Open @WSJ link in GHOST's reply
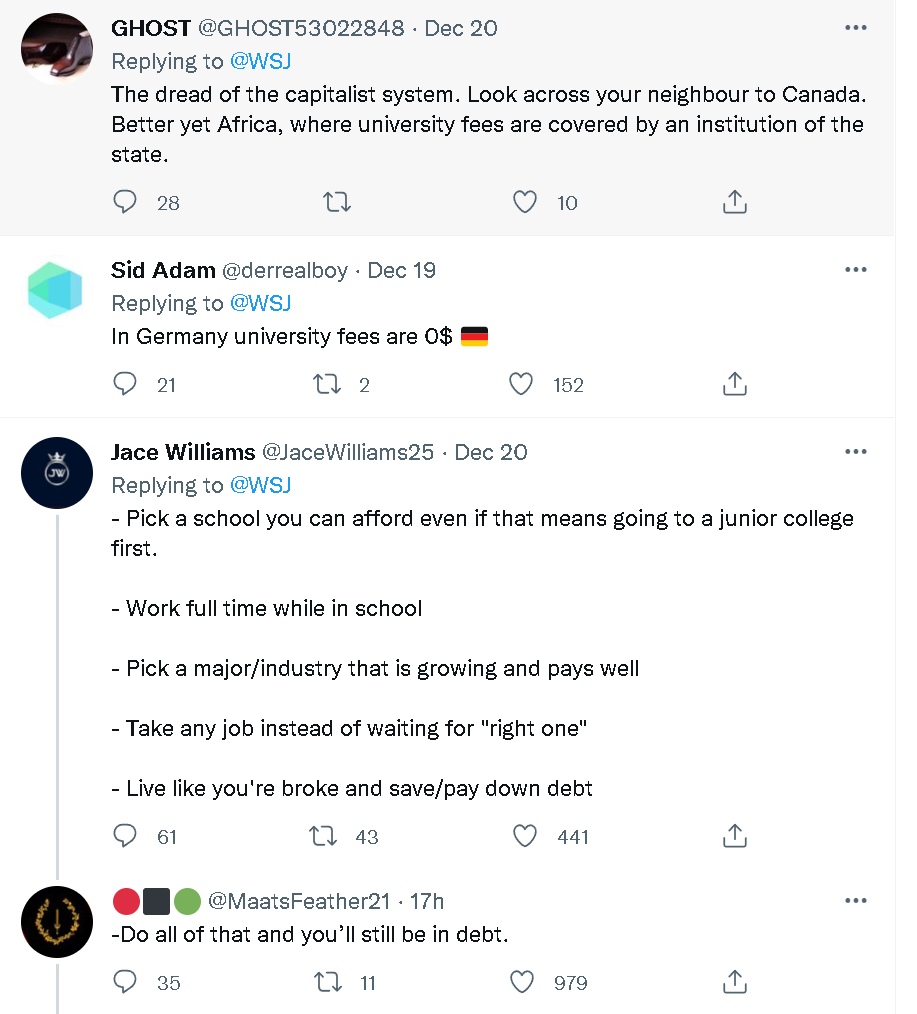The image size is (917, 1014). 260,61
